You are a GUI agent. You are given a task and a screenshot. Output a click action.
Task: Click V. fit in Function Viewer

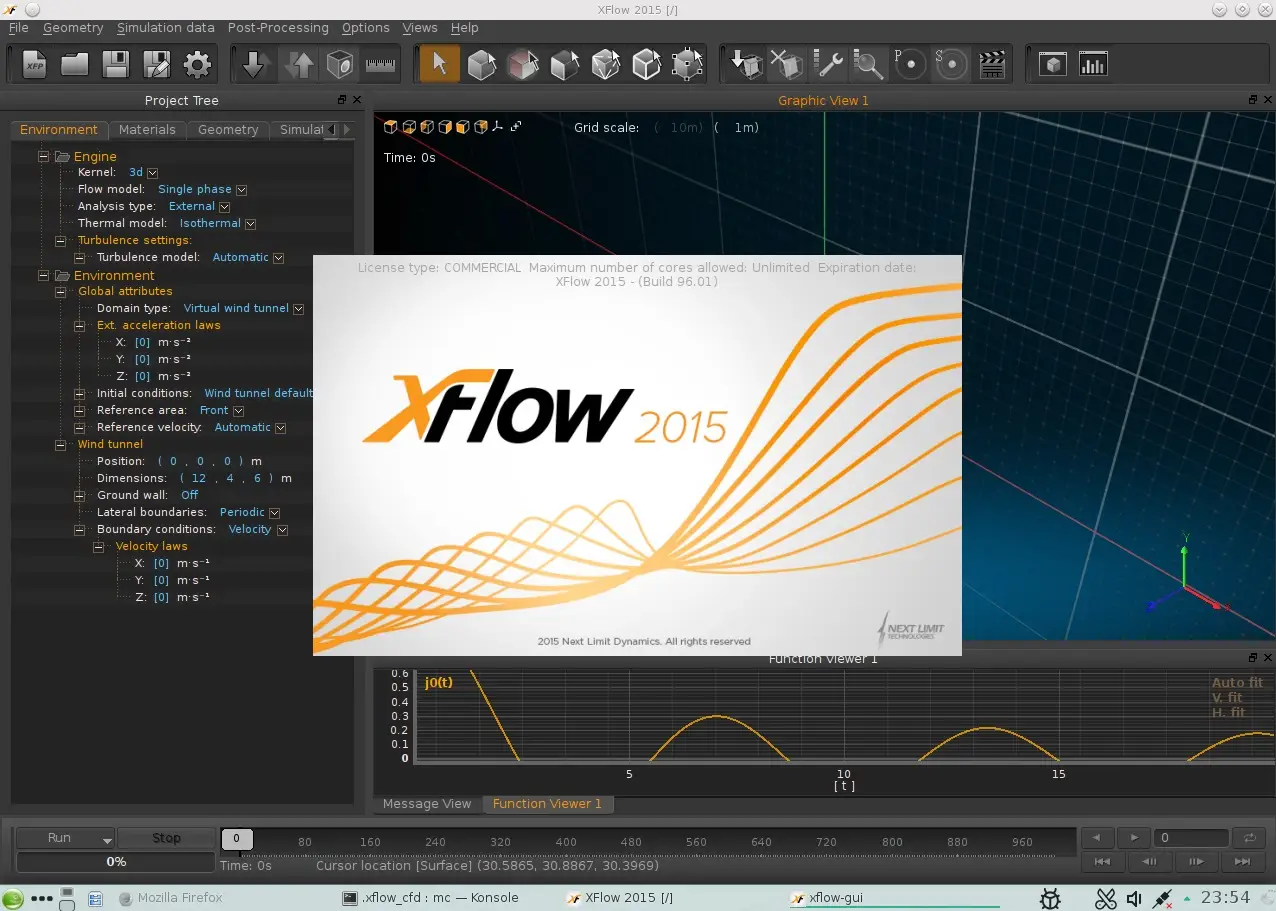click(1227, 698)
